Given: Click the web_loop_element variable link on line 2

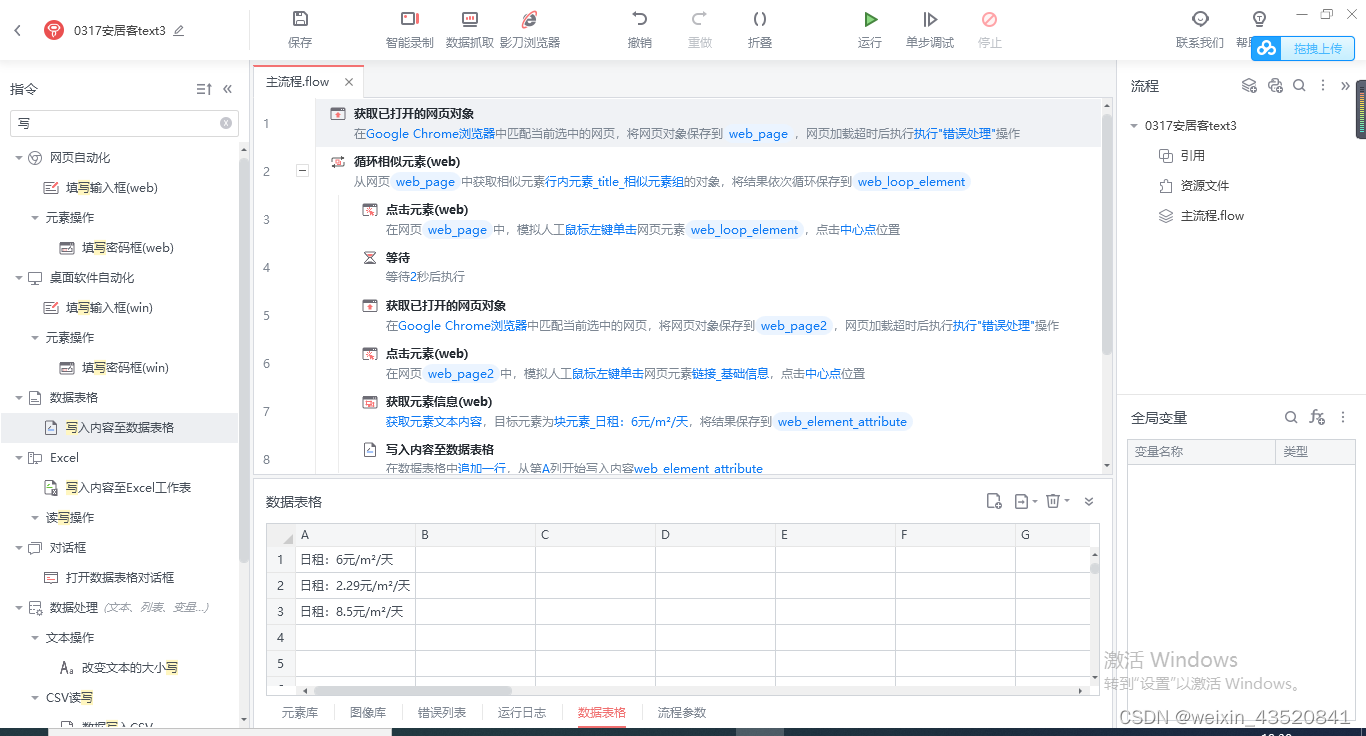Looking at the screenshot, I should (912, 182).
